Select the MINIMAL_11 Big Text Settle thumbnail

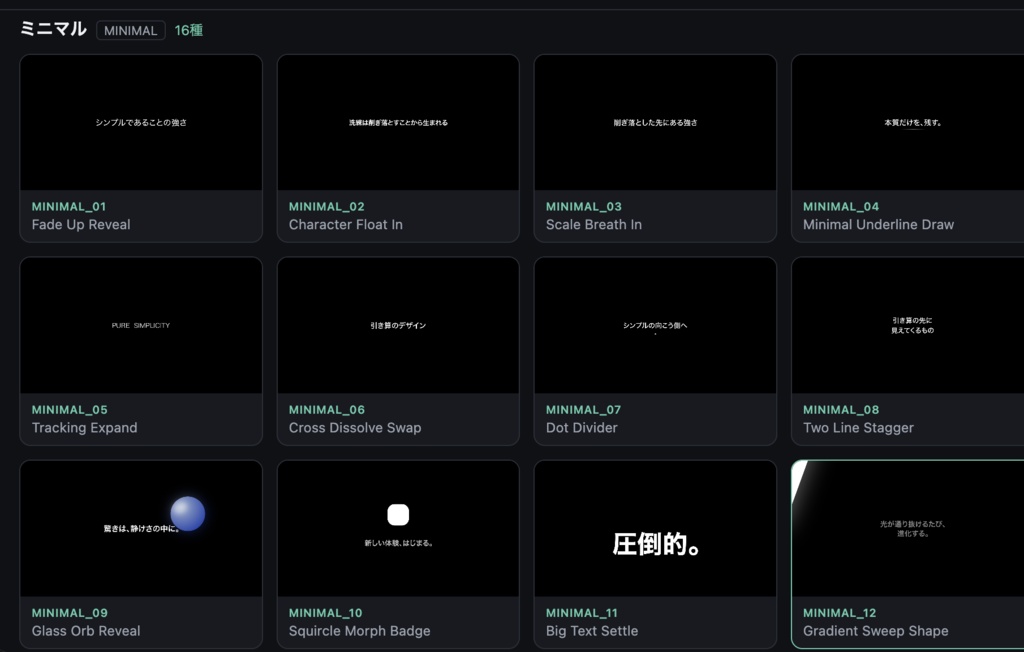click(x=655, y=529)
